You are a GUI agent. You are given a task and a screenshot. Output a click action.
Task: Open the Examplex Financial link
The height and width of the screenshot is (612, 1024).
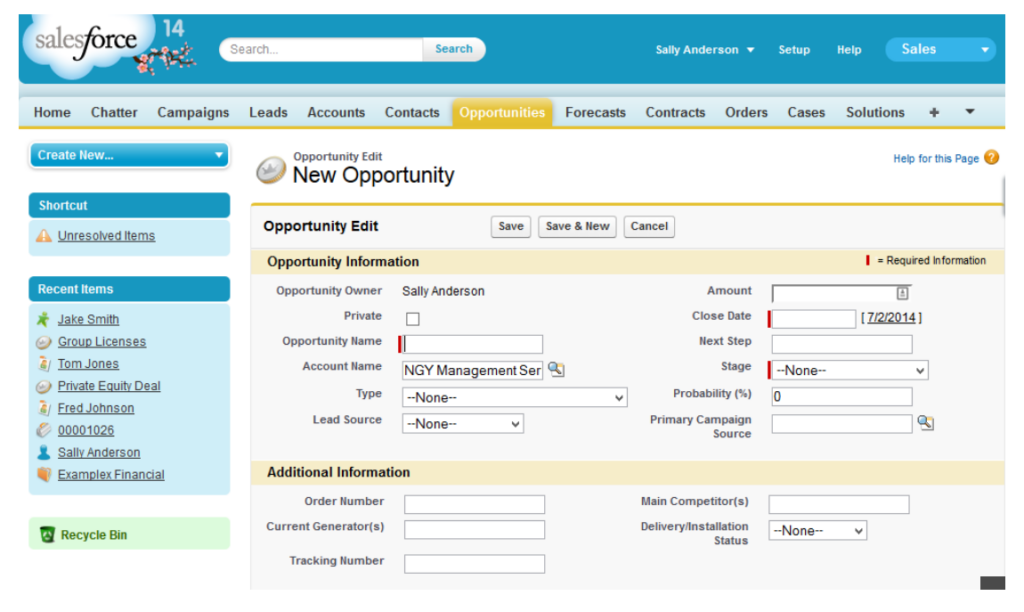[x=111, y=475]
